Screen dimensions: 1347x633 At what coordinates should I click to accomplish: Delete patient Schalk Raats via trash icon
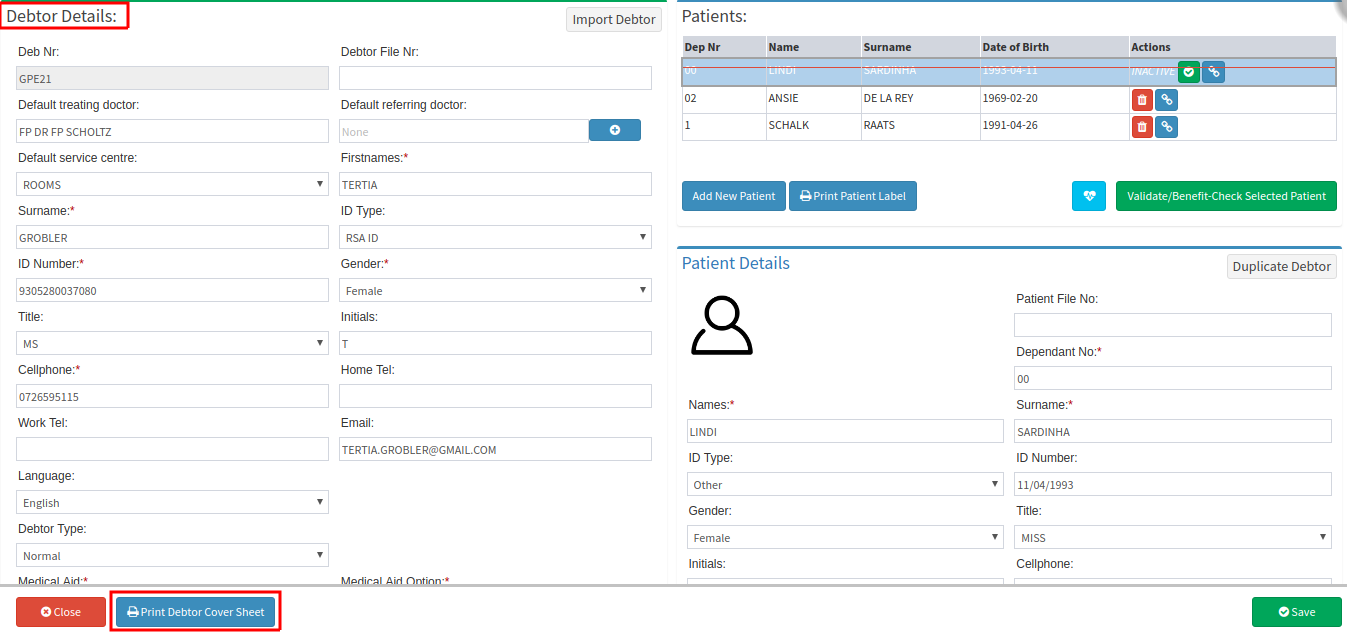click(1142, 127)
